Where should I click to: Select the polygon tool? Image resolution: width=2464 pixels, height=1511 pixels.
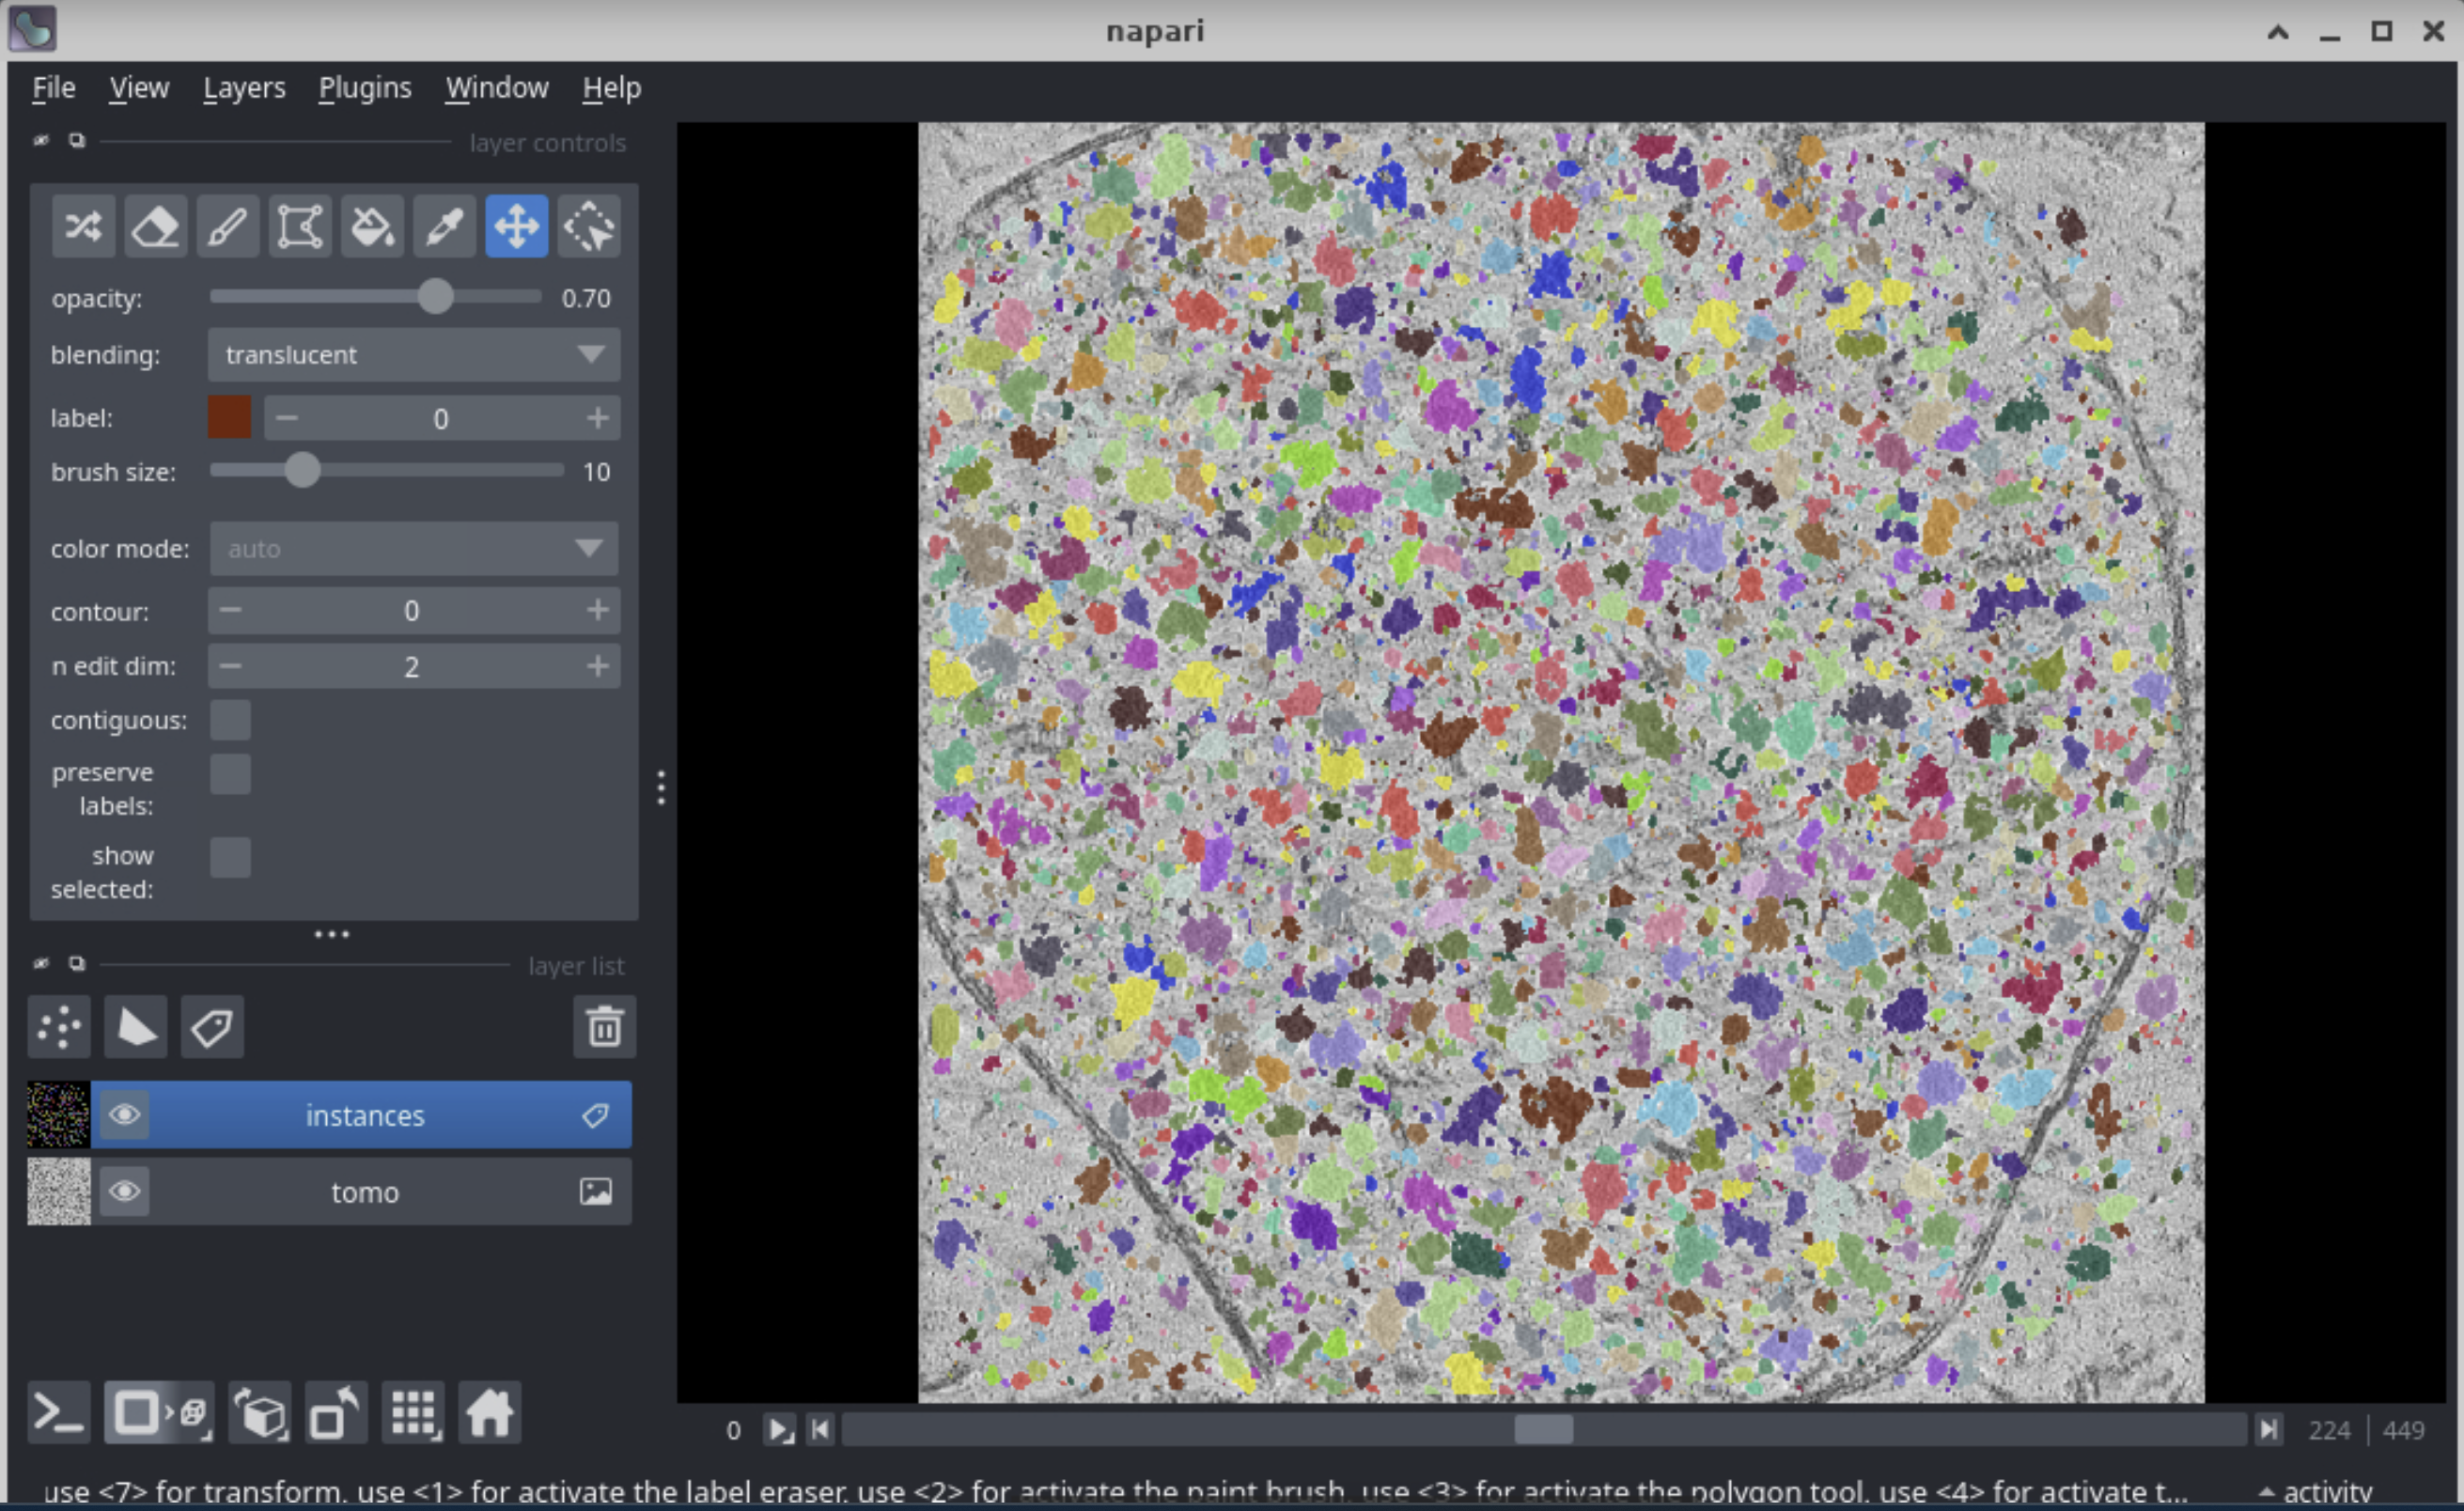pyautogui.click(x=300, y=227)
